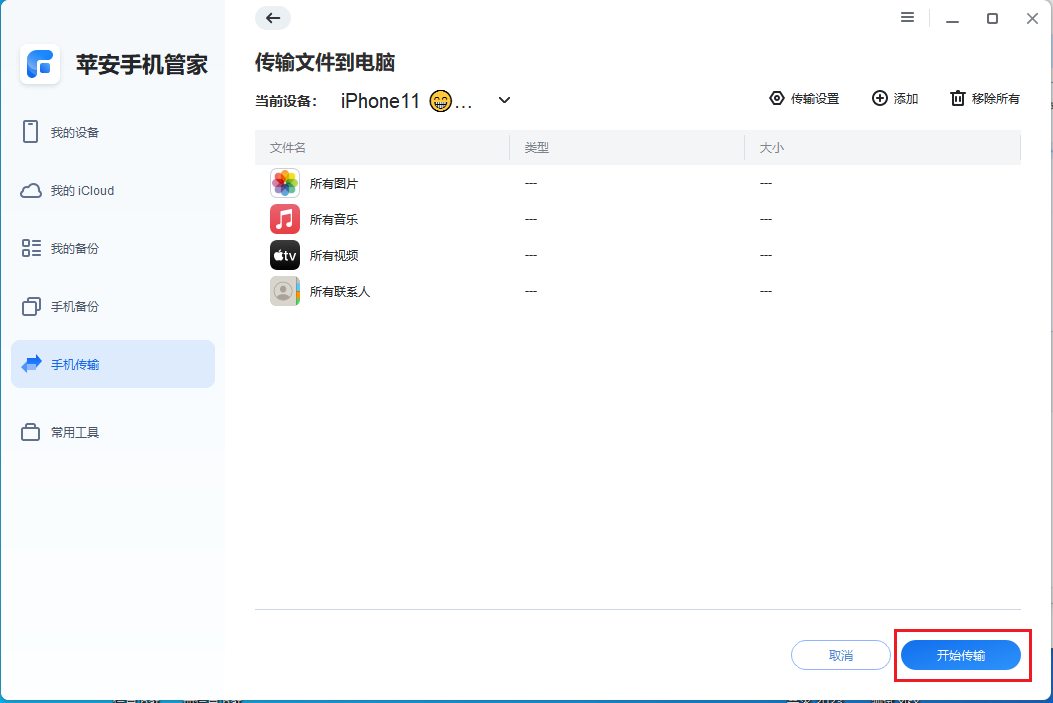Click 添加 to add files
This screenshot has height=703, width=1053.
click(x=894, y=98)
